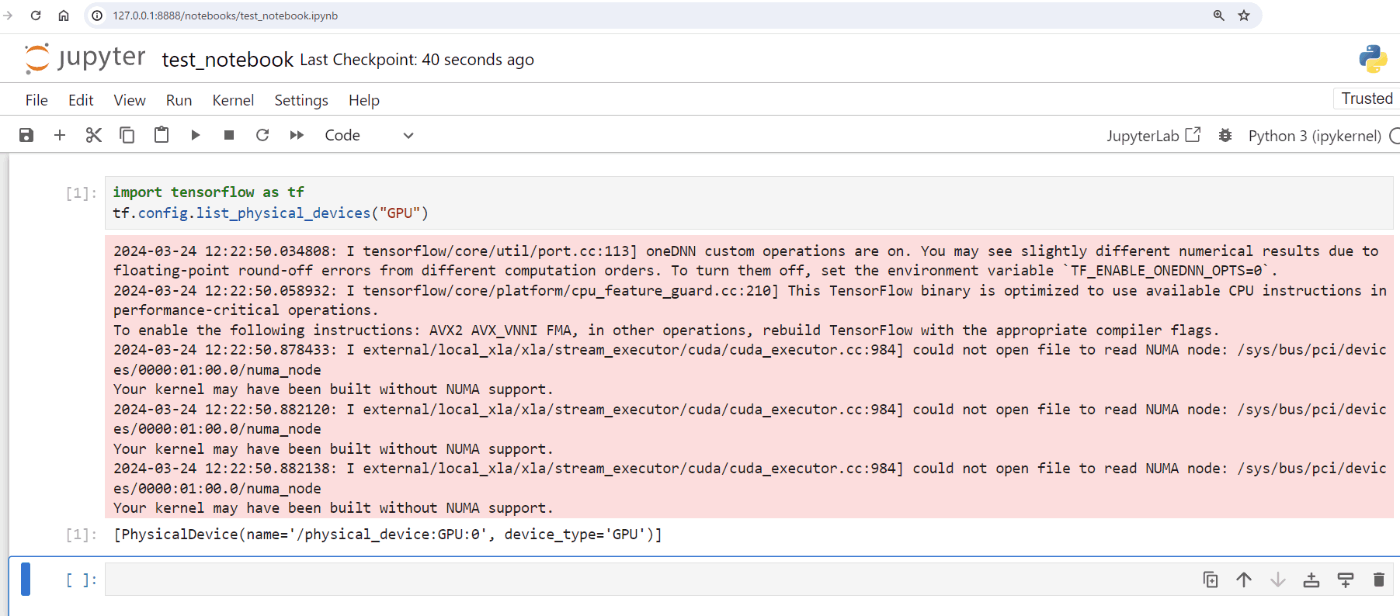Duplicate the active cell via cell toolbar
The height and width of the screenshot is (616, 1400).
pyautogui.click(x=1210, y=579)
